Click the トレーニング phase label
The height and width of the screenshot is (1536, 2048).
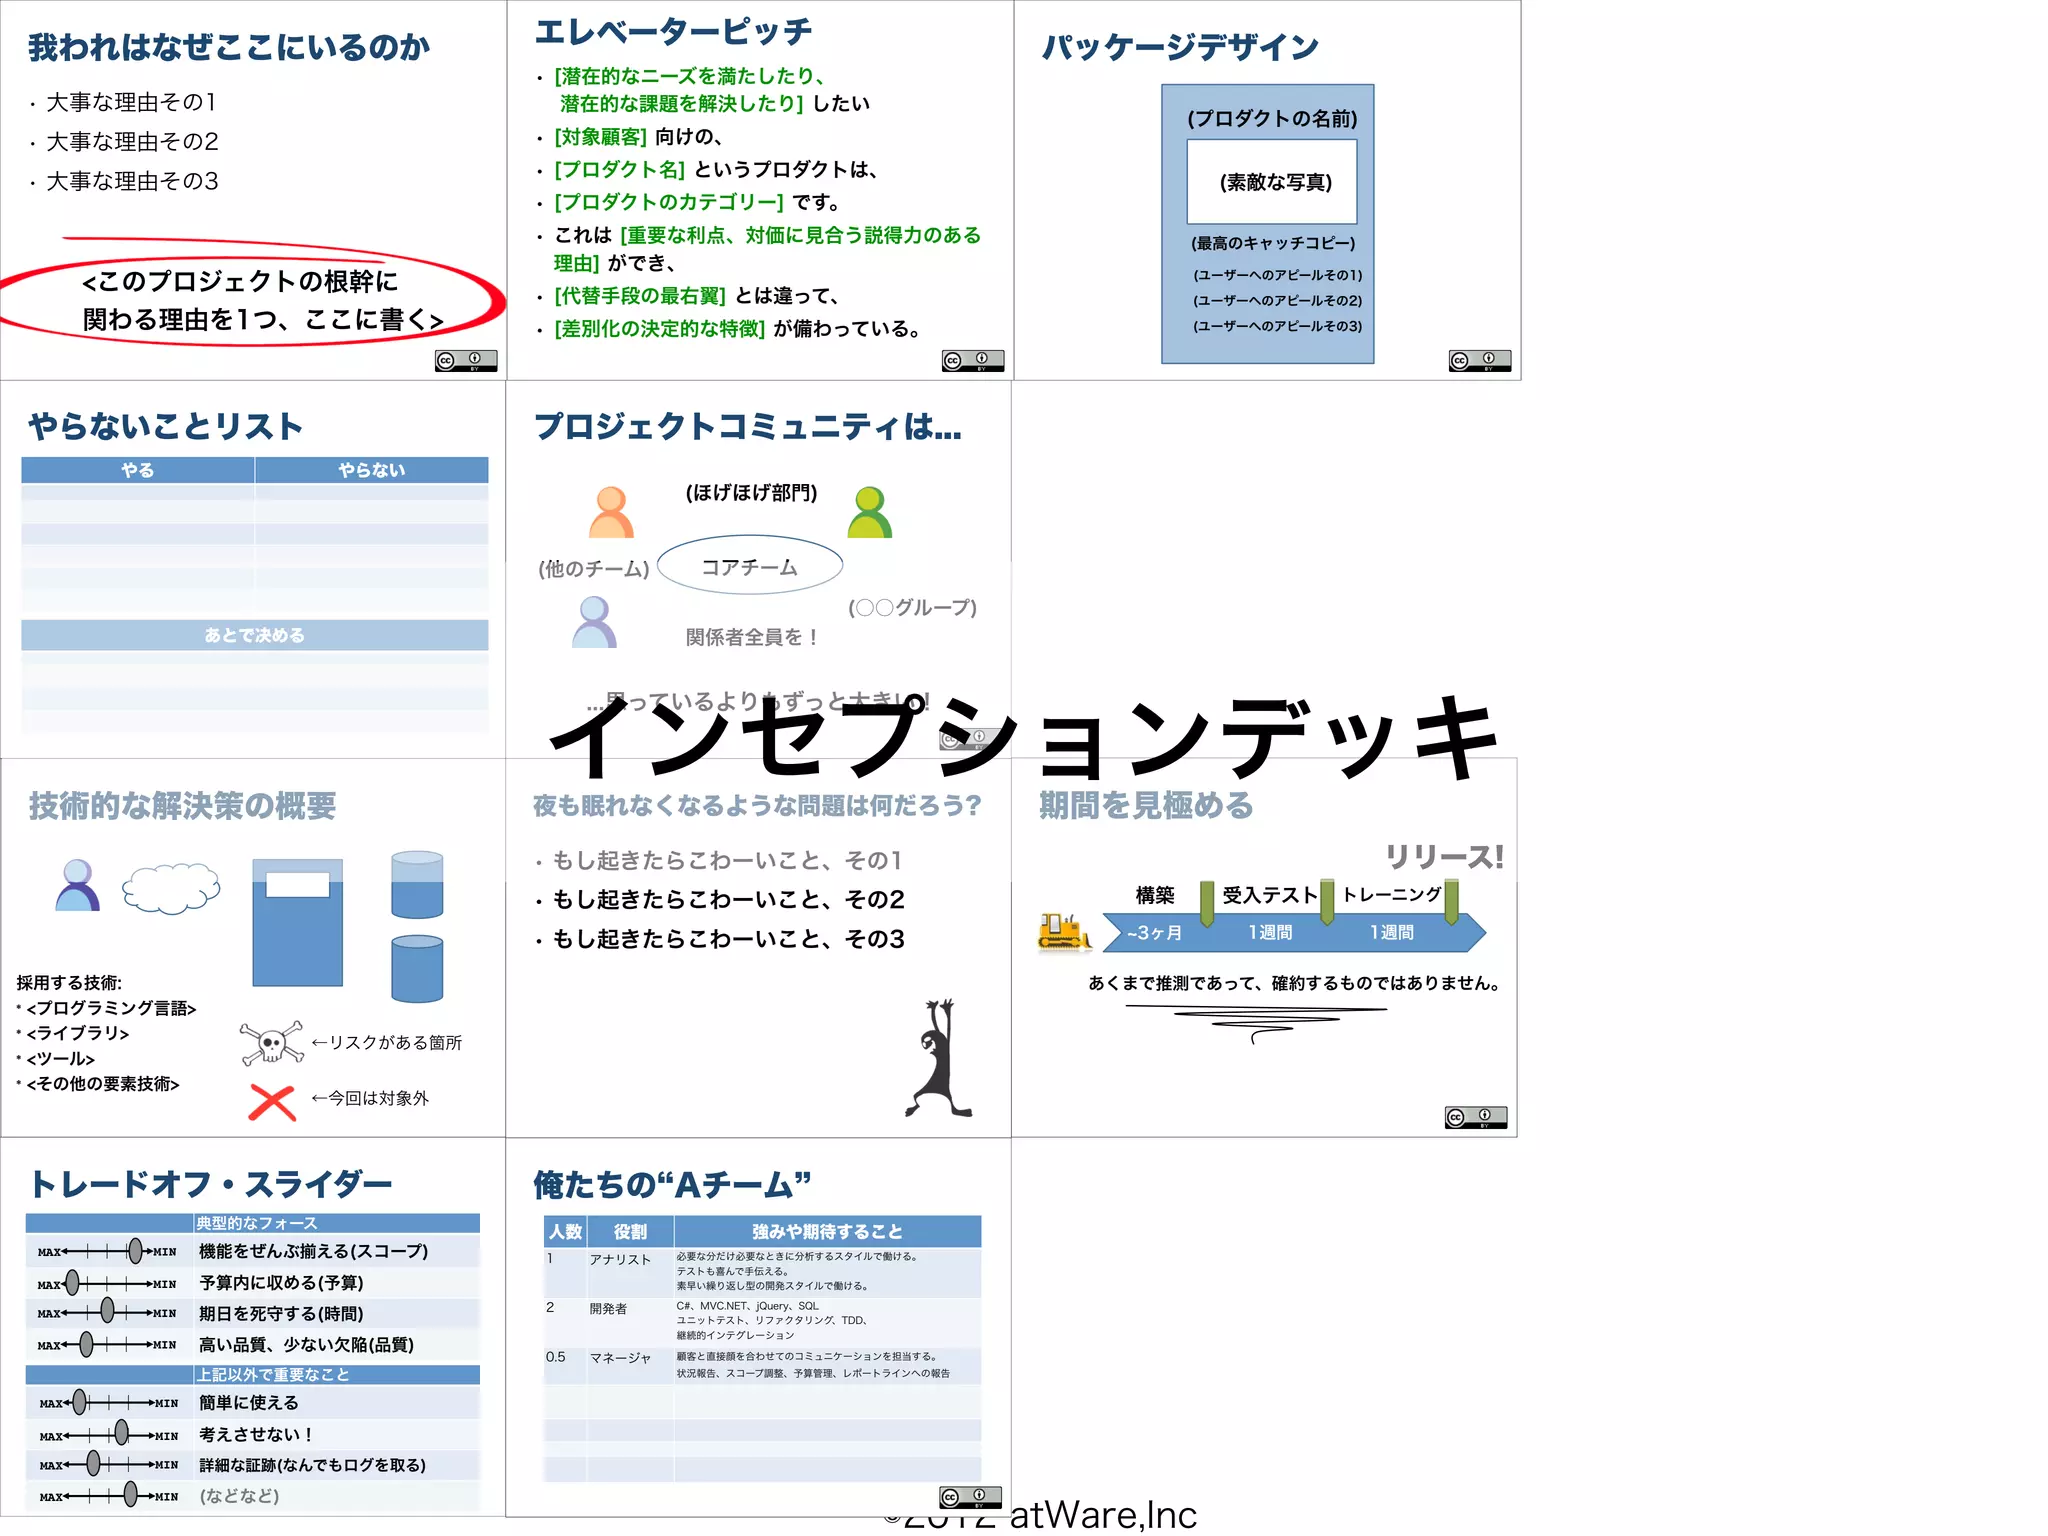(1392, 895)
